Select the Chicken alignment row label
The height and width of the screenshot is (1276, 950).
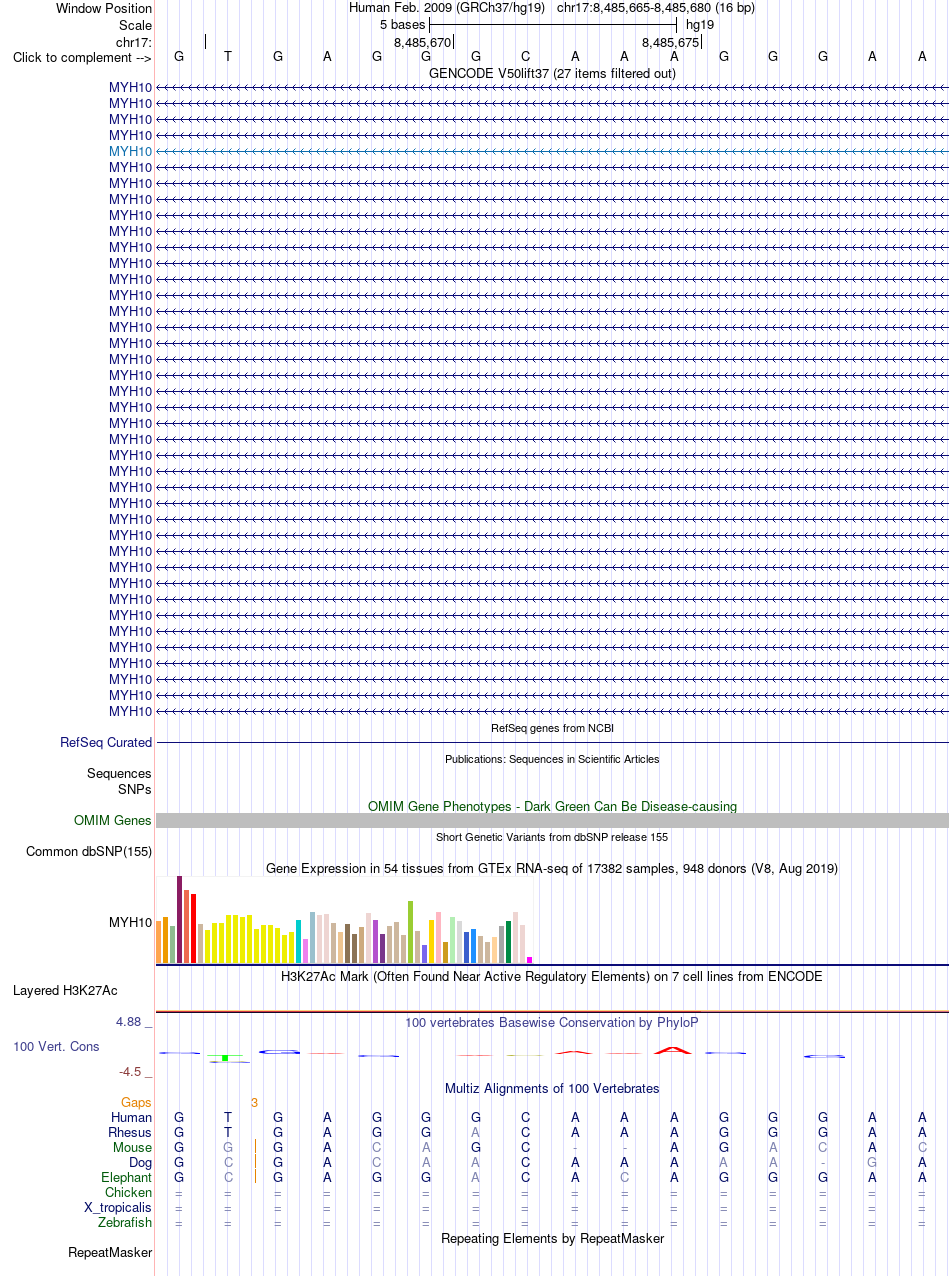128,1193
